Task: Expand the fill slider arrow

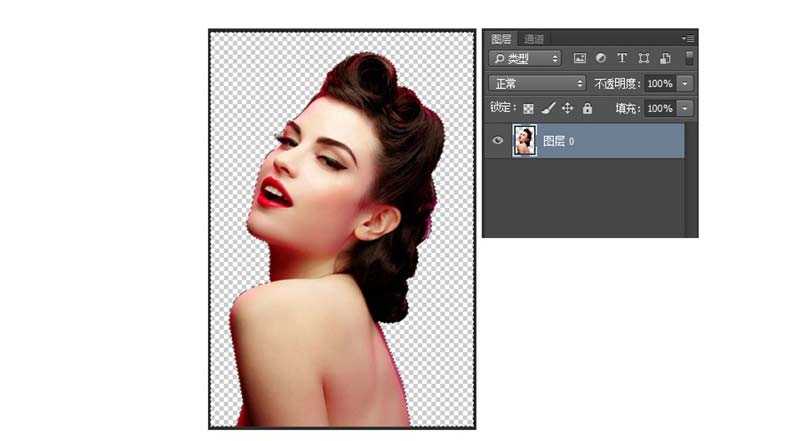Action: pyautogui.click(x=685, y=108)
